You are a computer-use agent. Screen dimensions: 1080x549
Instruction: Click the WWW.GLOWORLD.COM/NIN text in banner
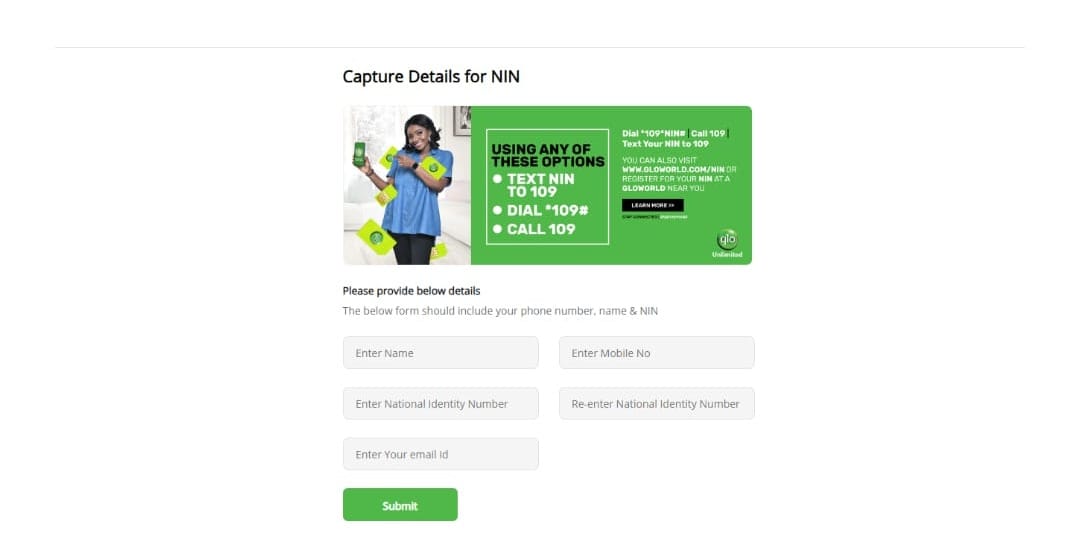coord(673,169)
